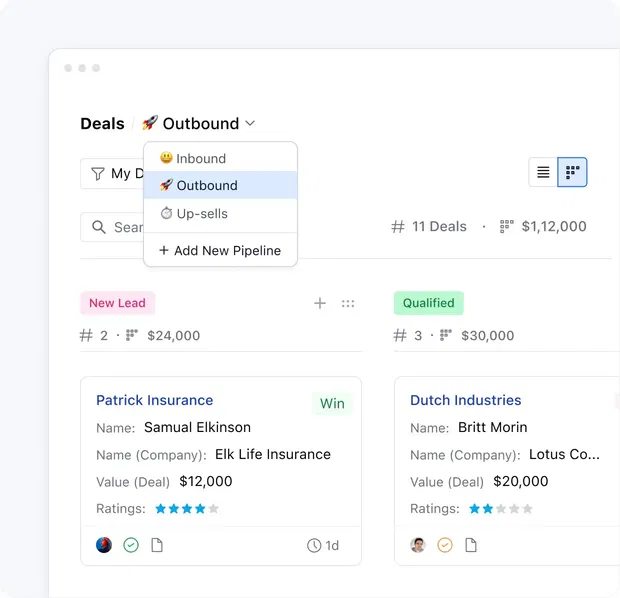Click New Lead column drag handle icon
Image resolution: width=620 pixels, height=598 pixels.
348,303
